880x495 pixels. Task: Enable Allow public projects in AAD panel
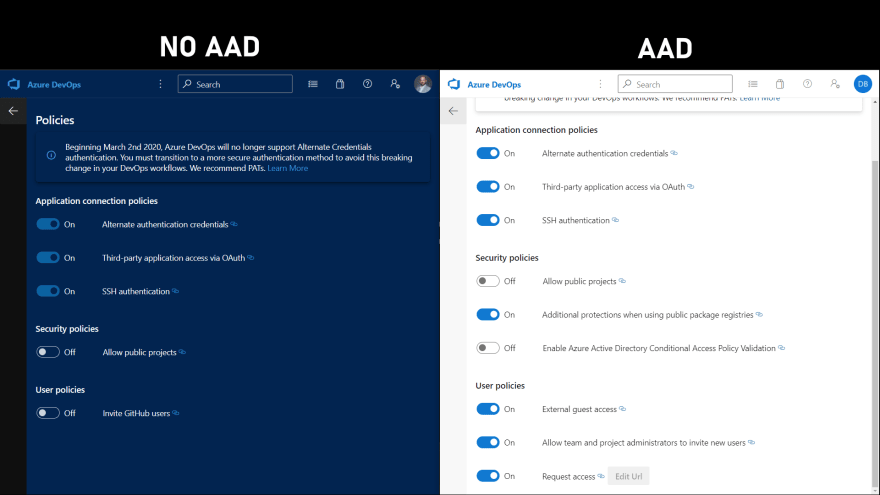coord(488,281)
